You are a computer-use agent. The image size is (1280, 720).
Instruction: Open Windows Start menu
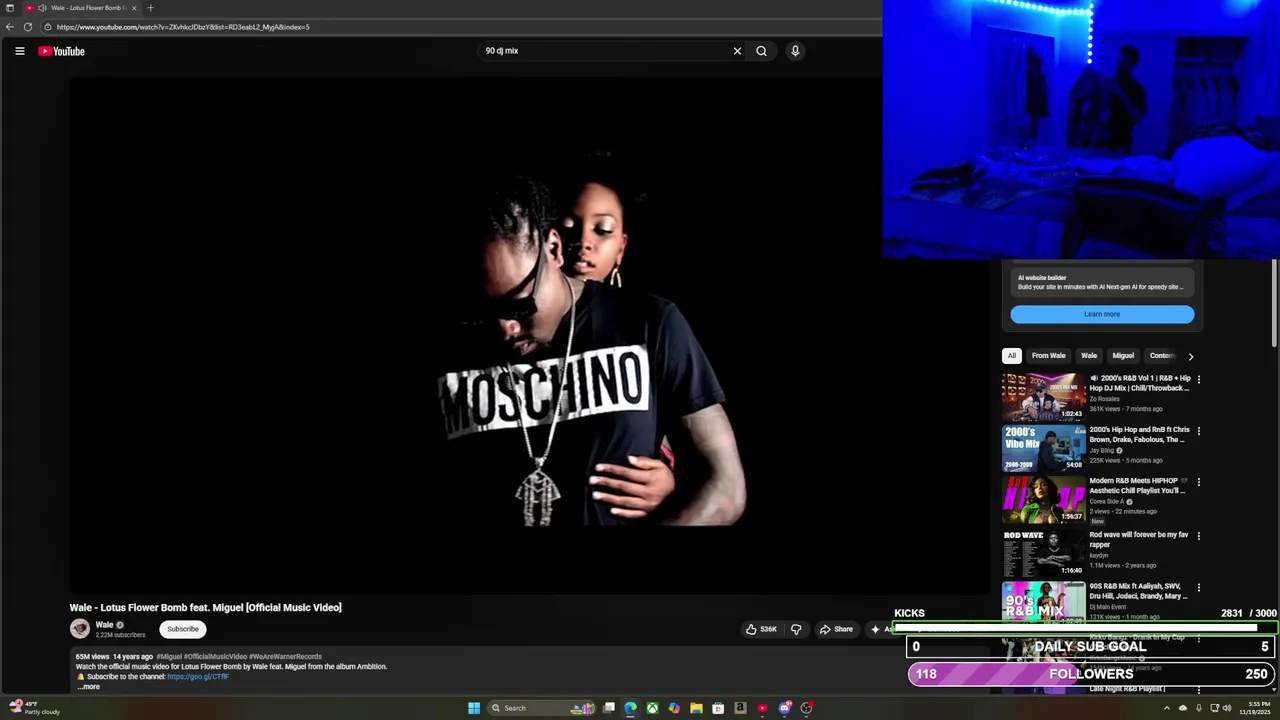(x=474, y=708)
